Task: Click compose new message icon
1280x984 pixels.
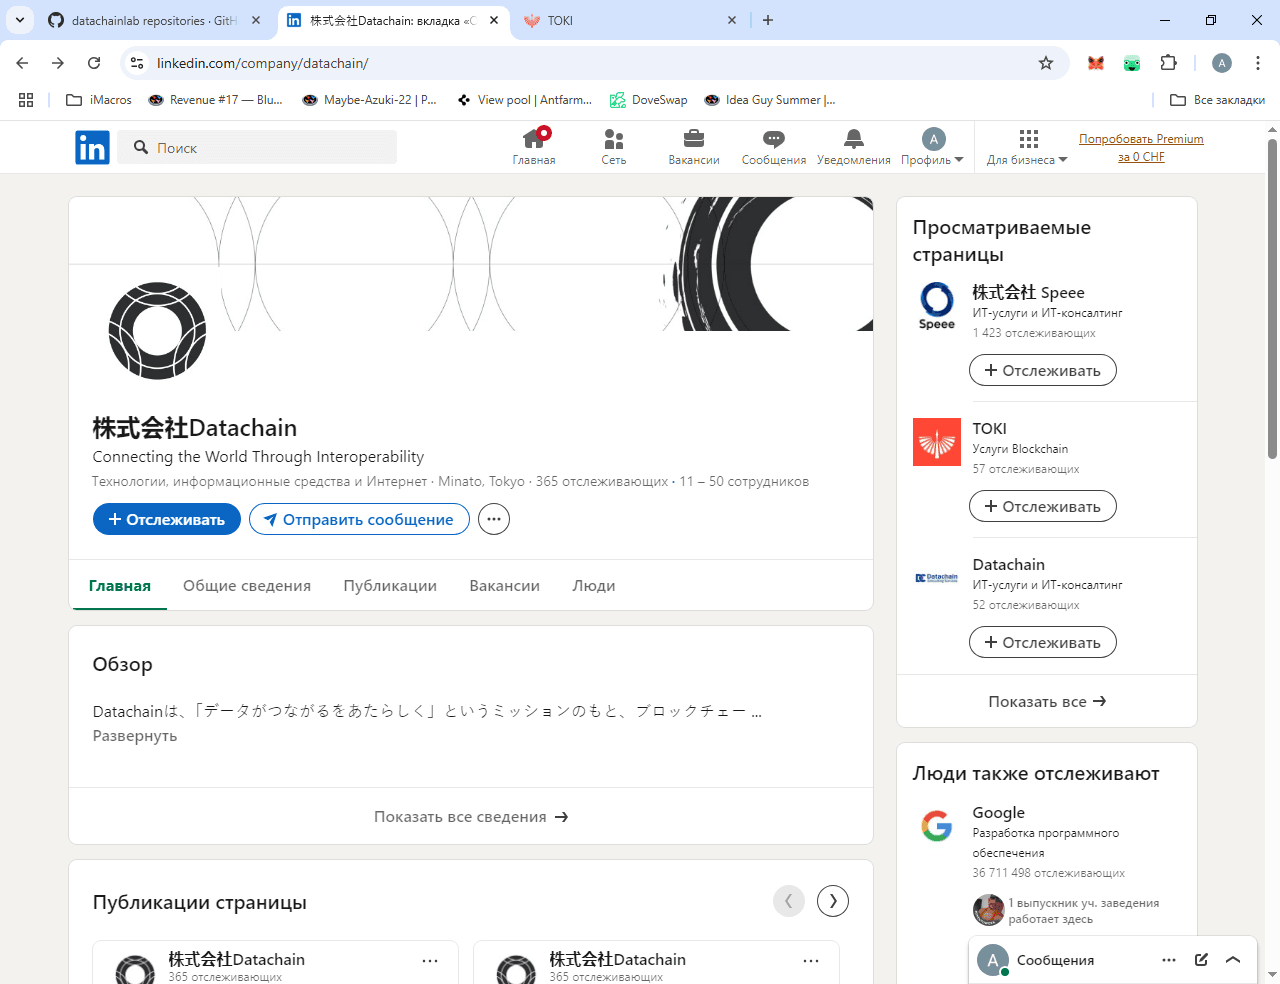Action: tap(1201, 960)
